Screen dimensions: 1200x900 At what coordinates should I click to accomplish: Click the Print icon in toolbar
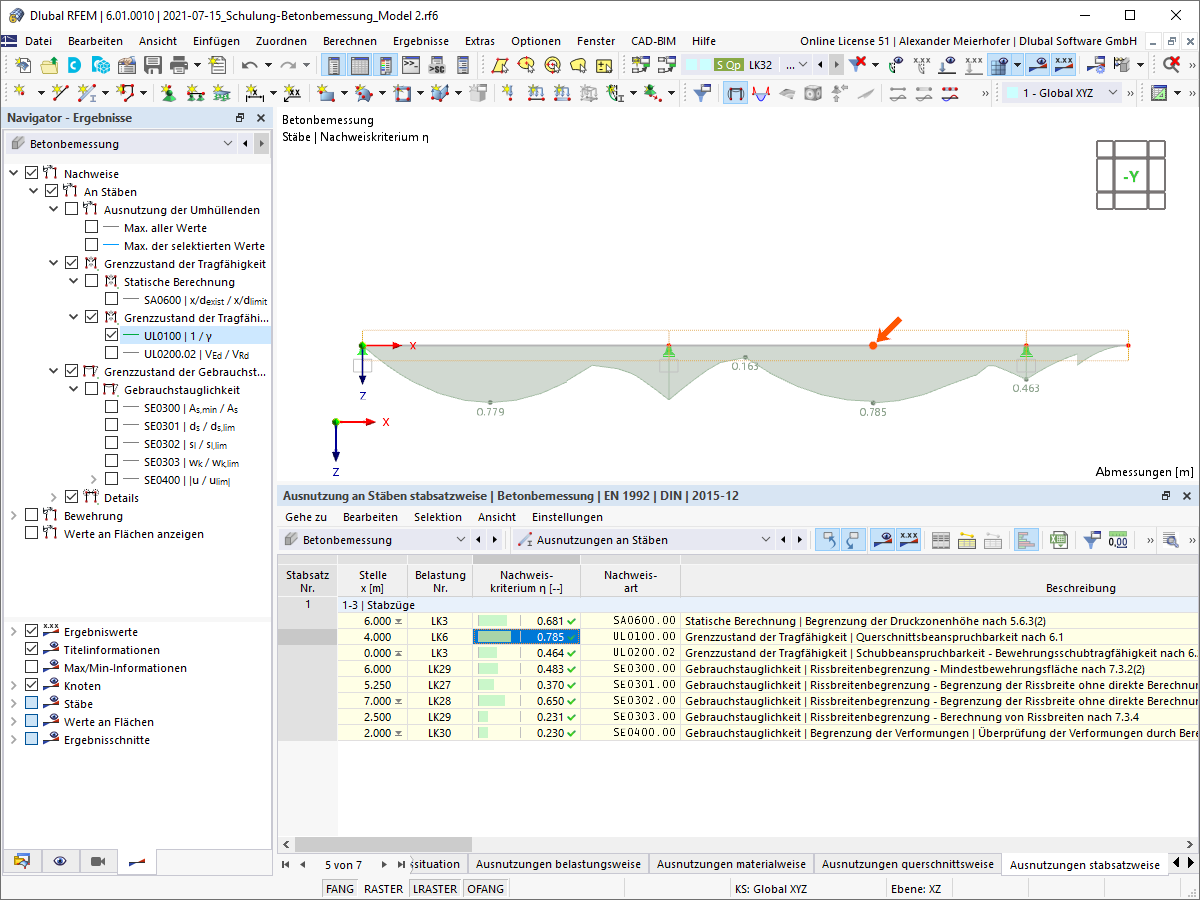(179, 65)
